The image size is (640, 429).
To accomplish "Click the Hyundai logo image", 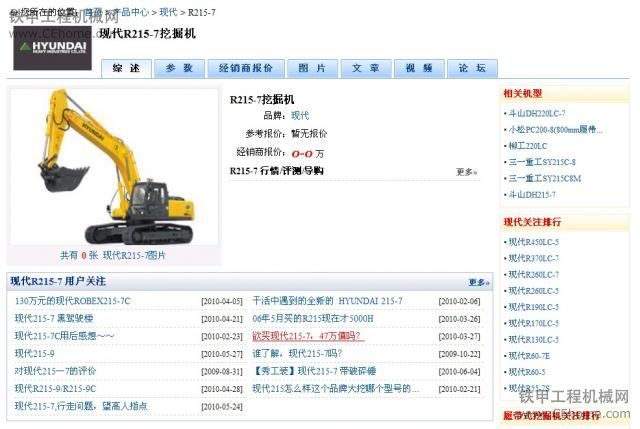I will click(x=52, y=48).
